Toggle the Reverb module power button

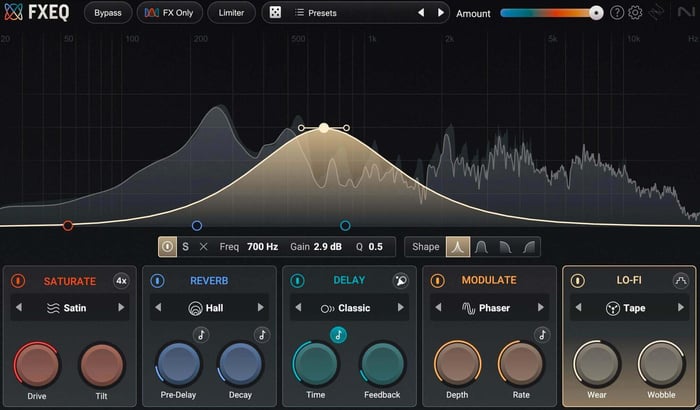click(x=157, y=281)
